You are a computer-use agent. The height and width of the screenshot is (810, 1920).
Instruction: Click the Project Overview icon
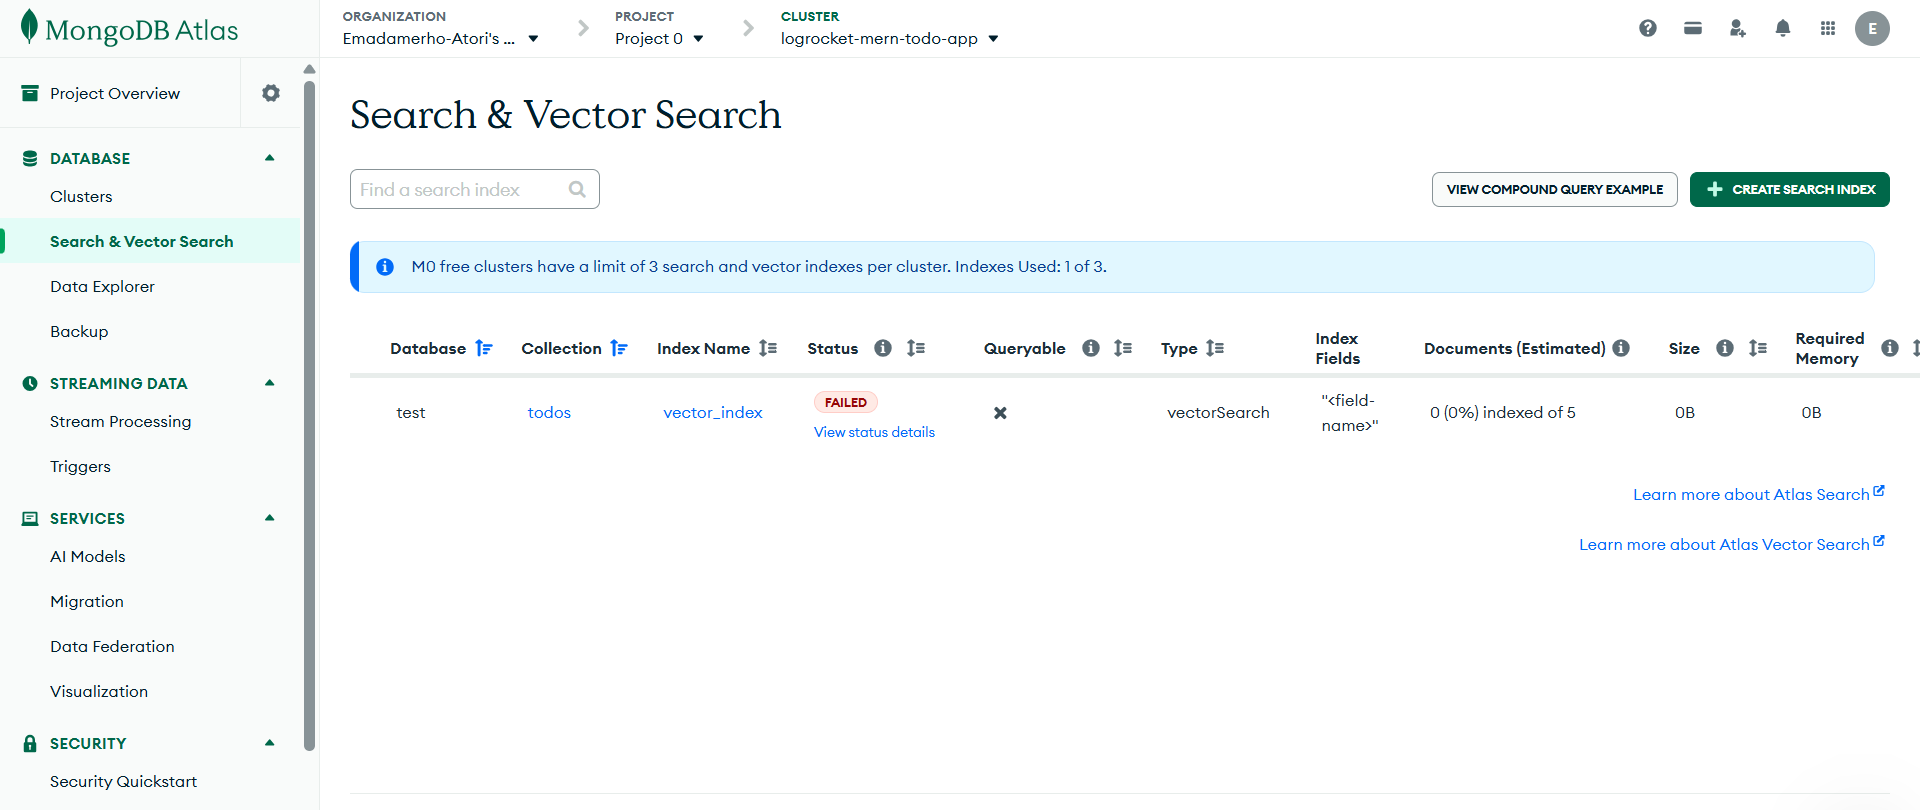(x=30, y=93)
